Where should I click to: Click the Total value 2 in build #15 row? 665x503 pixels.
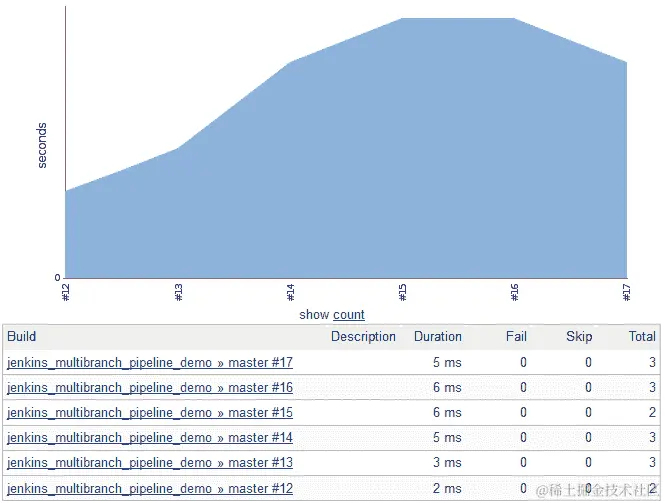click(x=652, y=413)
